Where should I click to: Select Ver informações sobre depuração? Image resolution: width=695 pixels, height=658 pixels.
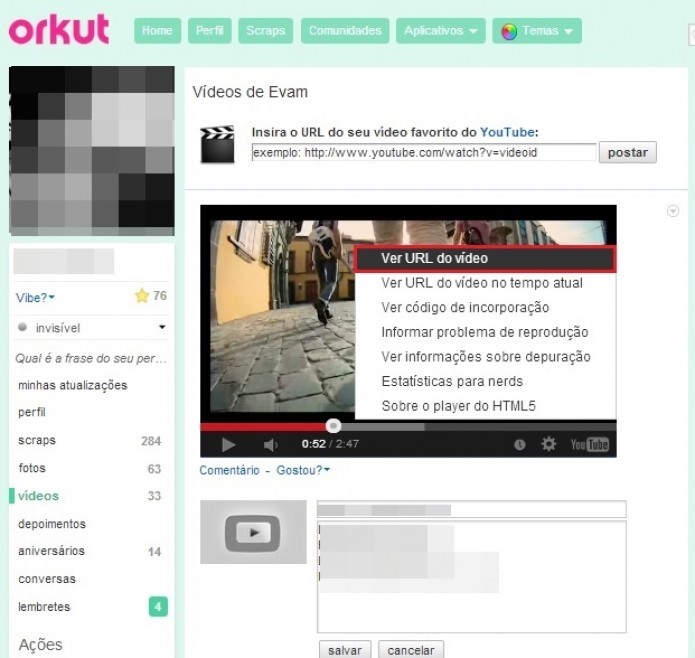coord(485,357)
